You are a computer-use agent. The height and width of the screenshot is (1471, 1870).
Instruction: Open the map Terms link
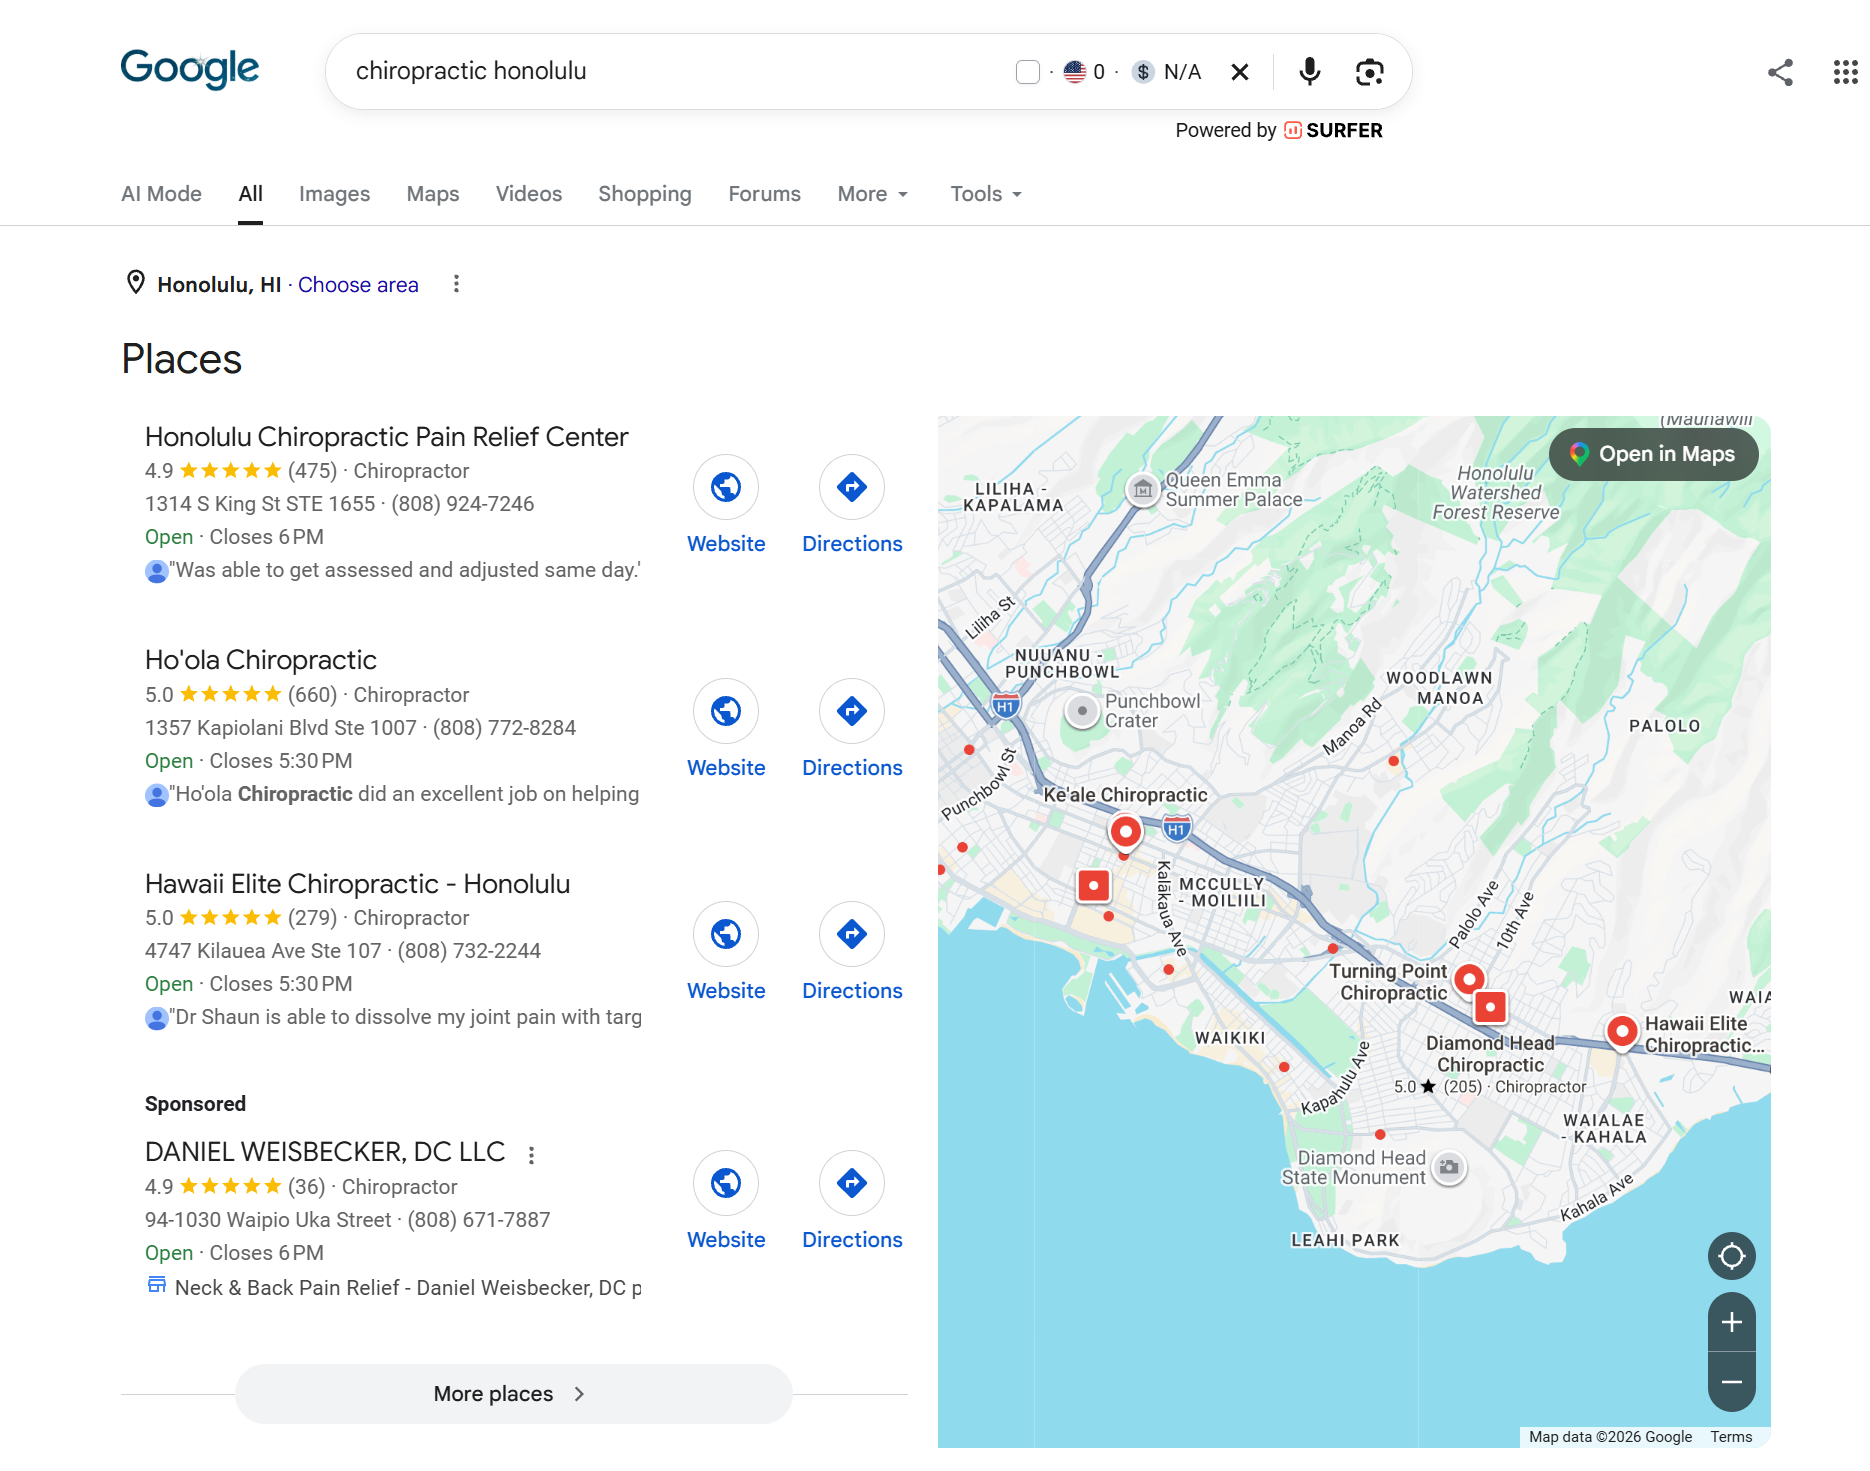coord(1731,1437)
